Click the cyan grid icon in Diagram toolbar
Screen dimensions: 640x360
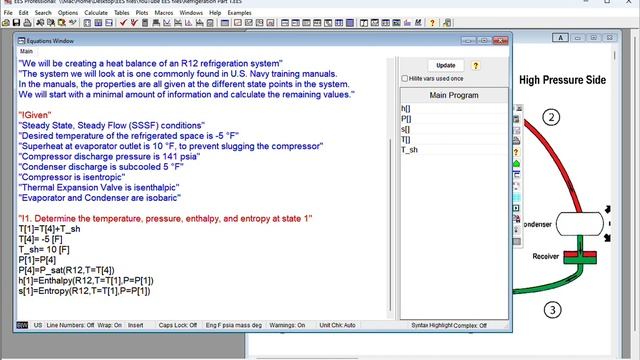[516, 198]
